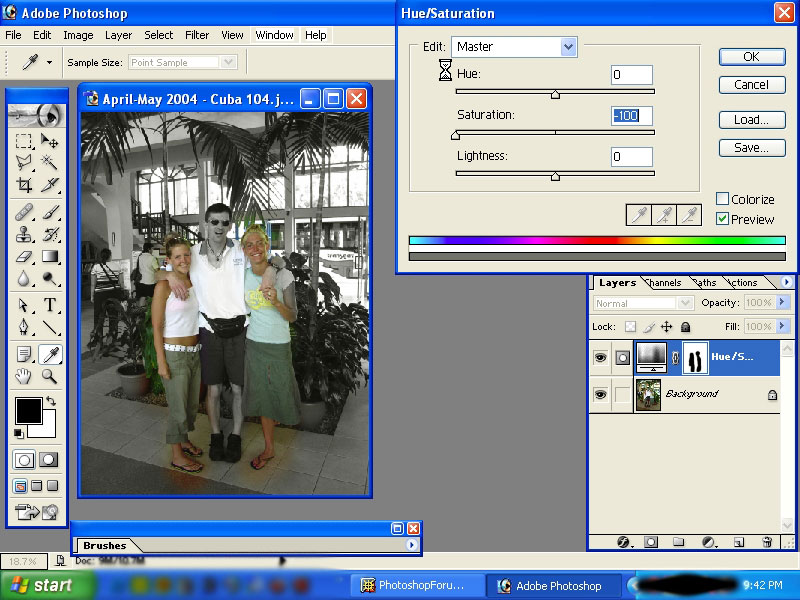Click the Lightness value input field
Viewport: 800px width, 600px height.
[x=632, y=157]
